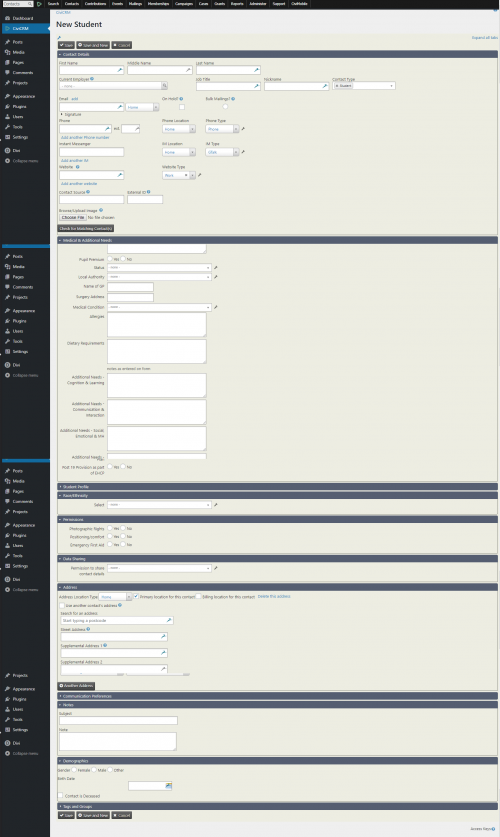This screenshot has height=837, width=500.
Task: Click the wrench icon beside Race/Ethnicity Select
Action: [x=216, y=505]
